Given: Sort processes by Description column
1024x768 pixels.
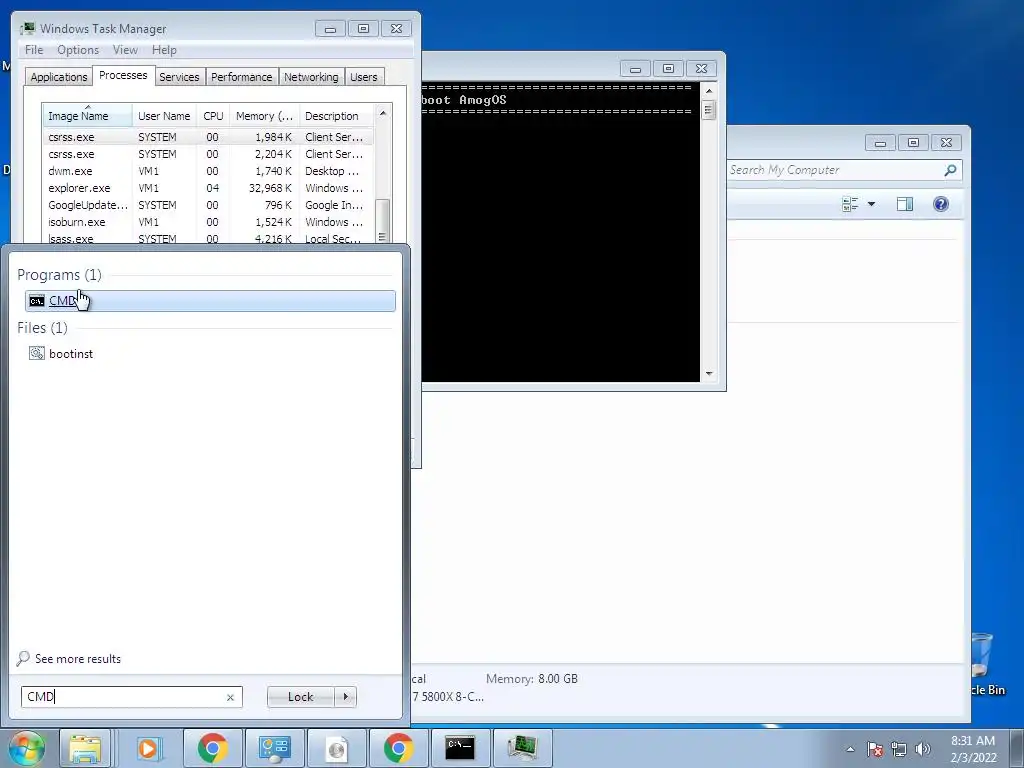Looking at the screenshot, I should point(336,116).
